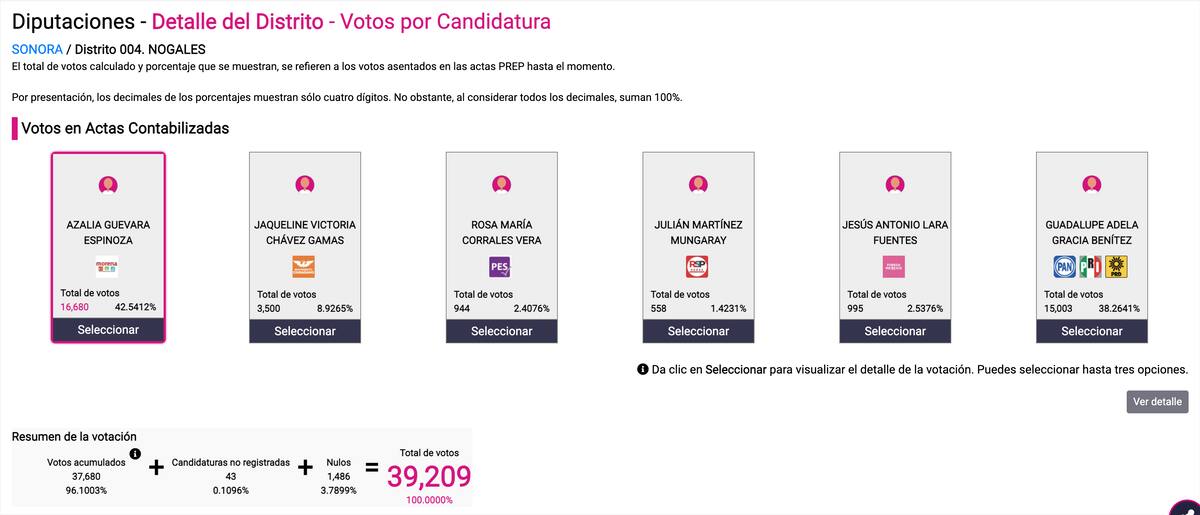Screen dimensions: 1200x515
Task: Click the Movimiento Ciudadano party logo
Action: [303, 267]
